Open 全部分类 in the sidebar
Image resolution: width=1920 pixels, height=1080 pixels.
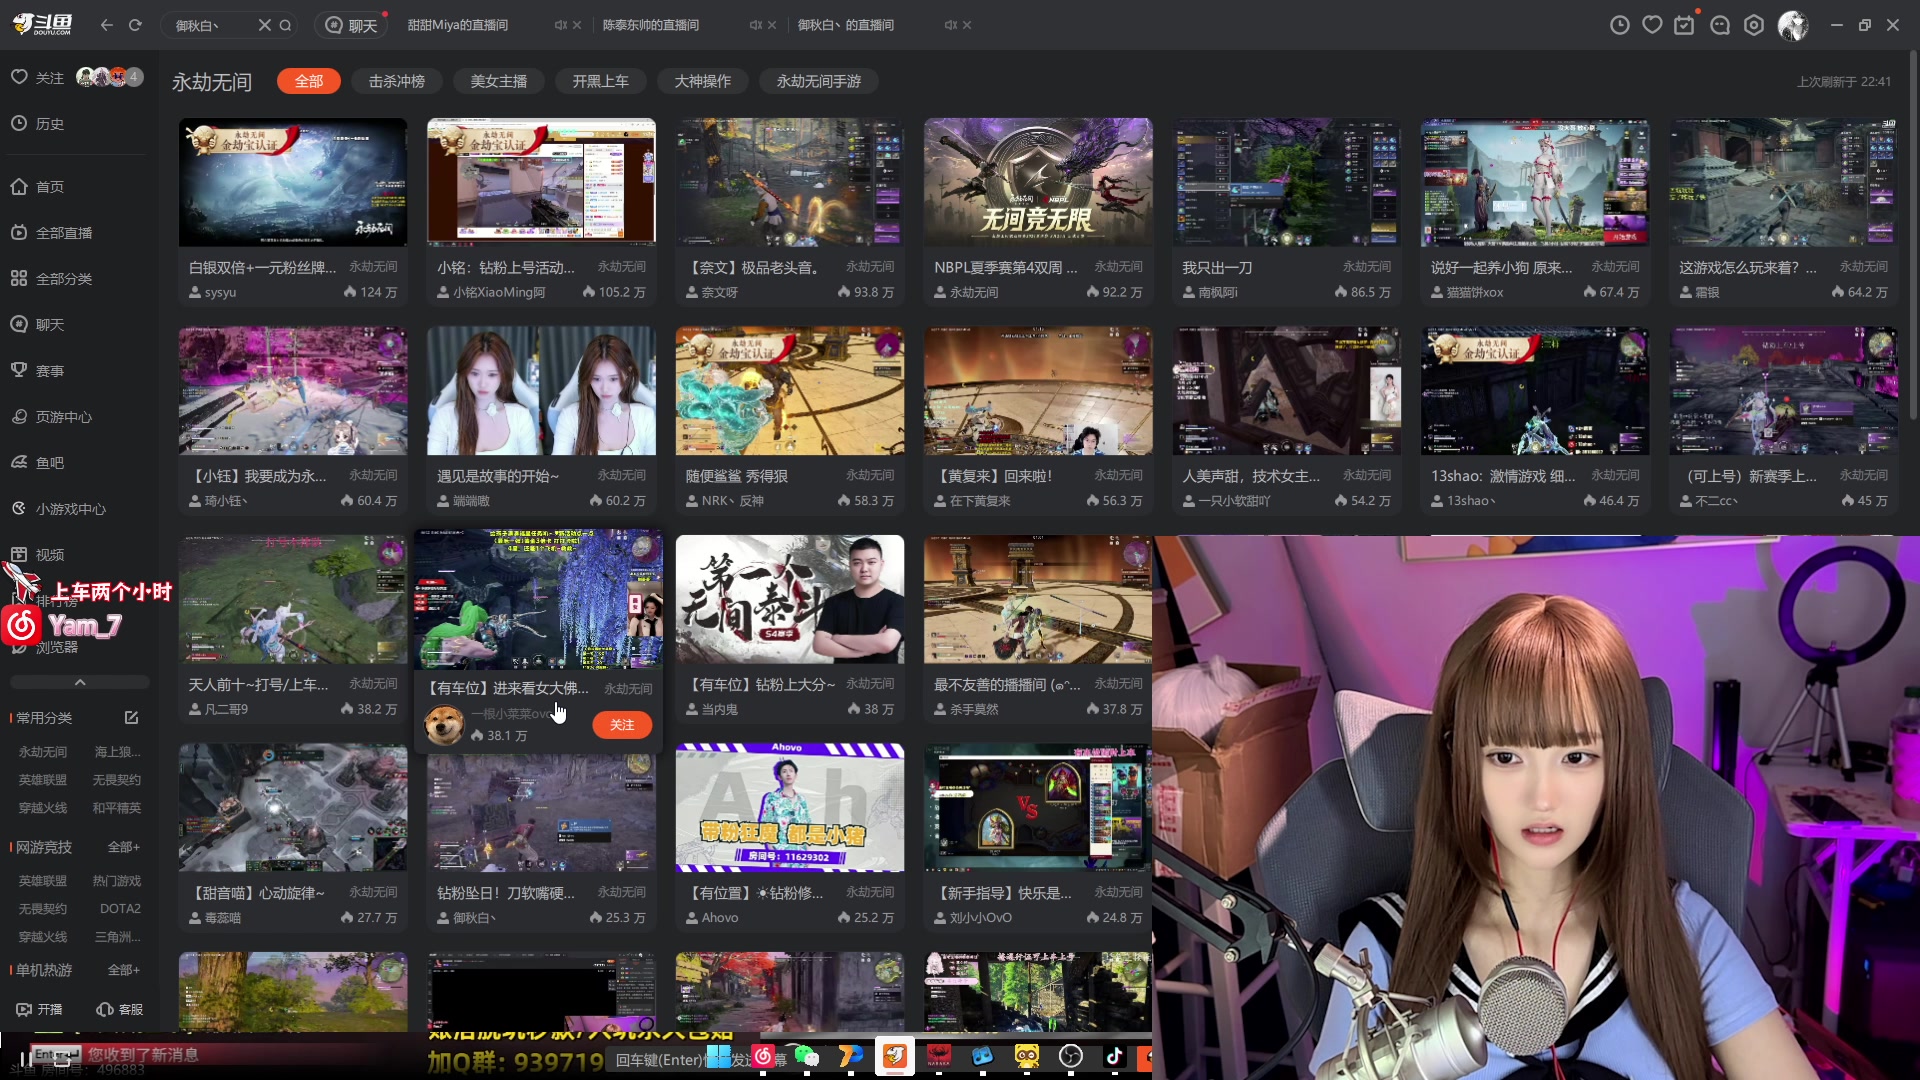(x=52, y=278)
